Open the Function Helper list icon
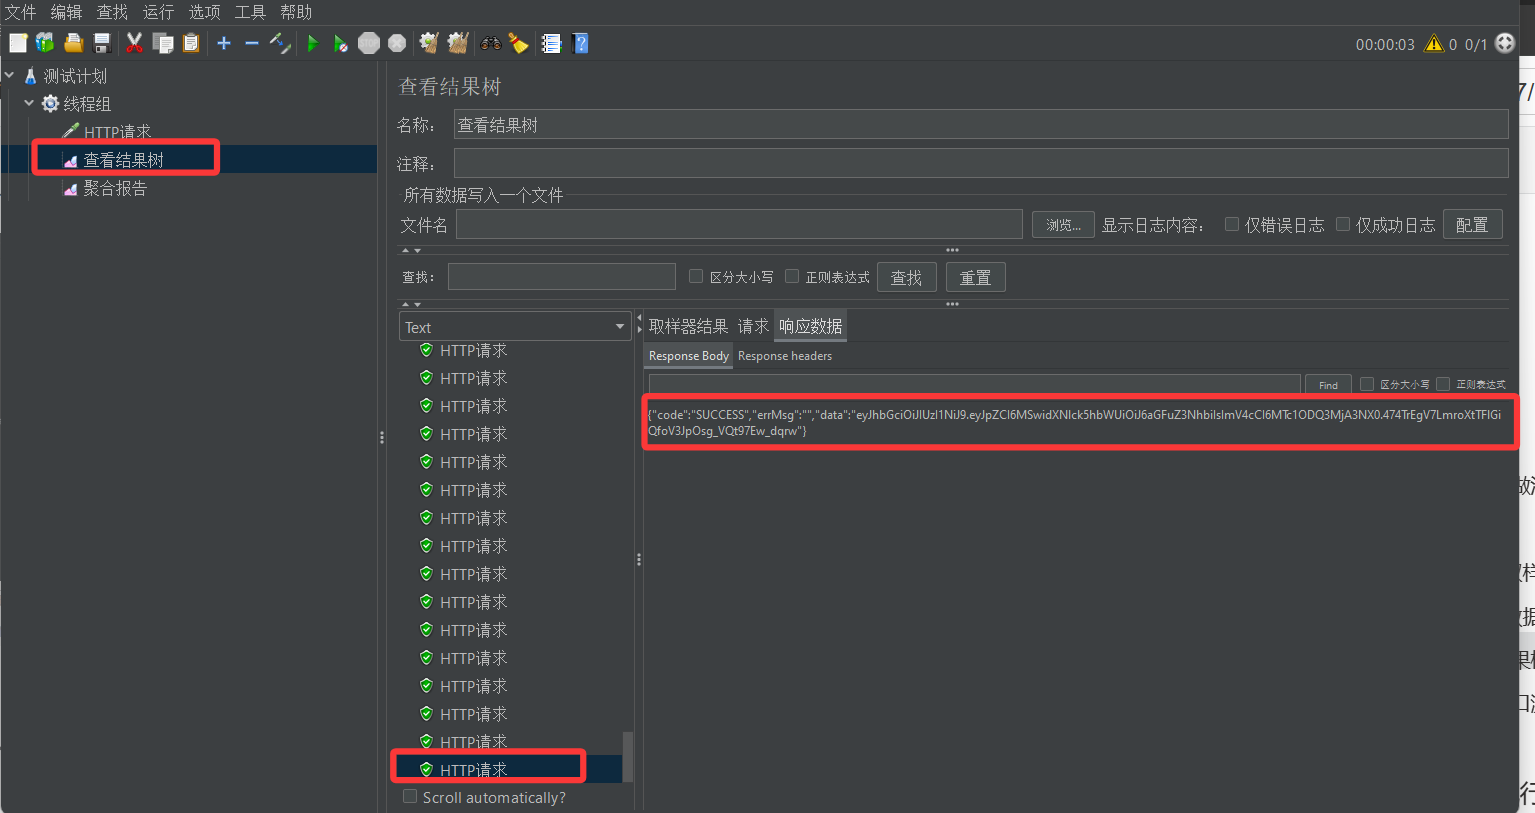This screenshot has height=813, width=1535. tap(551, 43)
